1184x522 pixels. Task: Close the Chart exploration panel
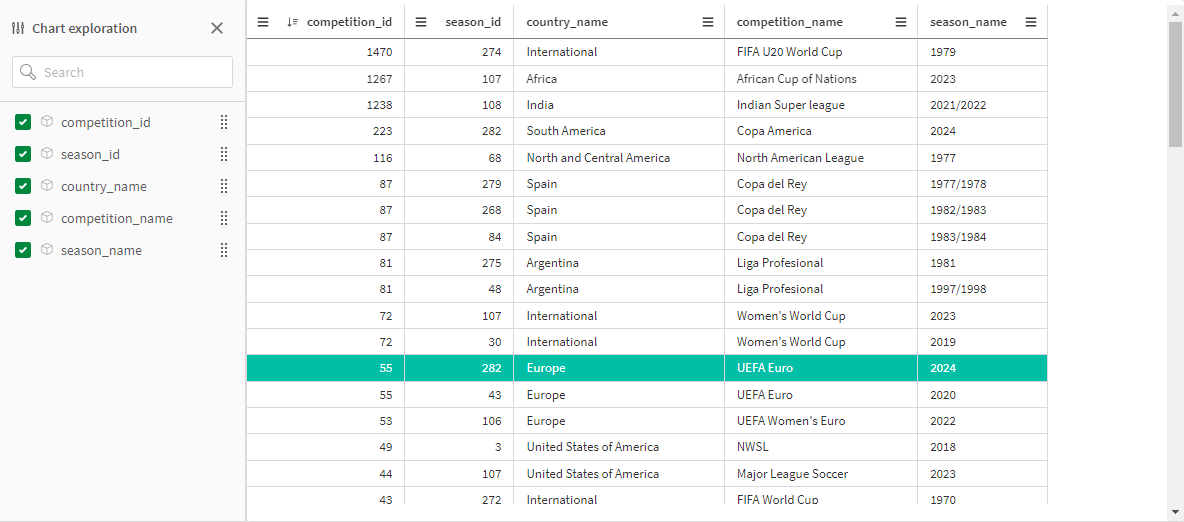point(217,28)
